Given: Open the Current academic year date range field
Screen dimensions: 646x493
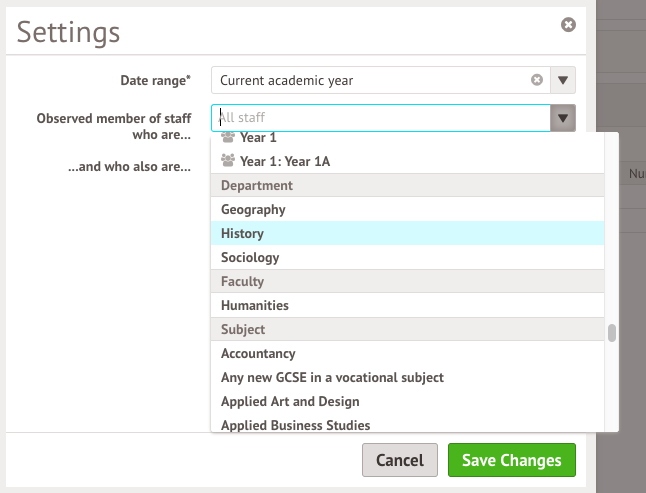Looking at the screenshot, I should [x=370, y=80].
